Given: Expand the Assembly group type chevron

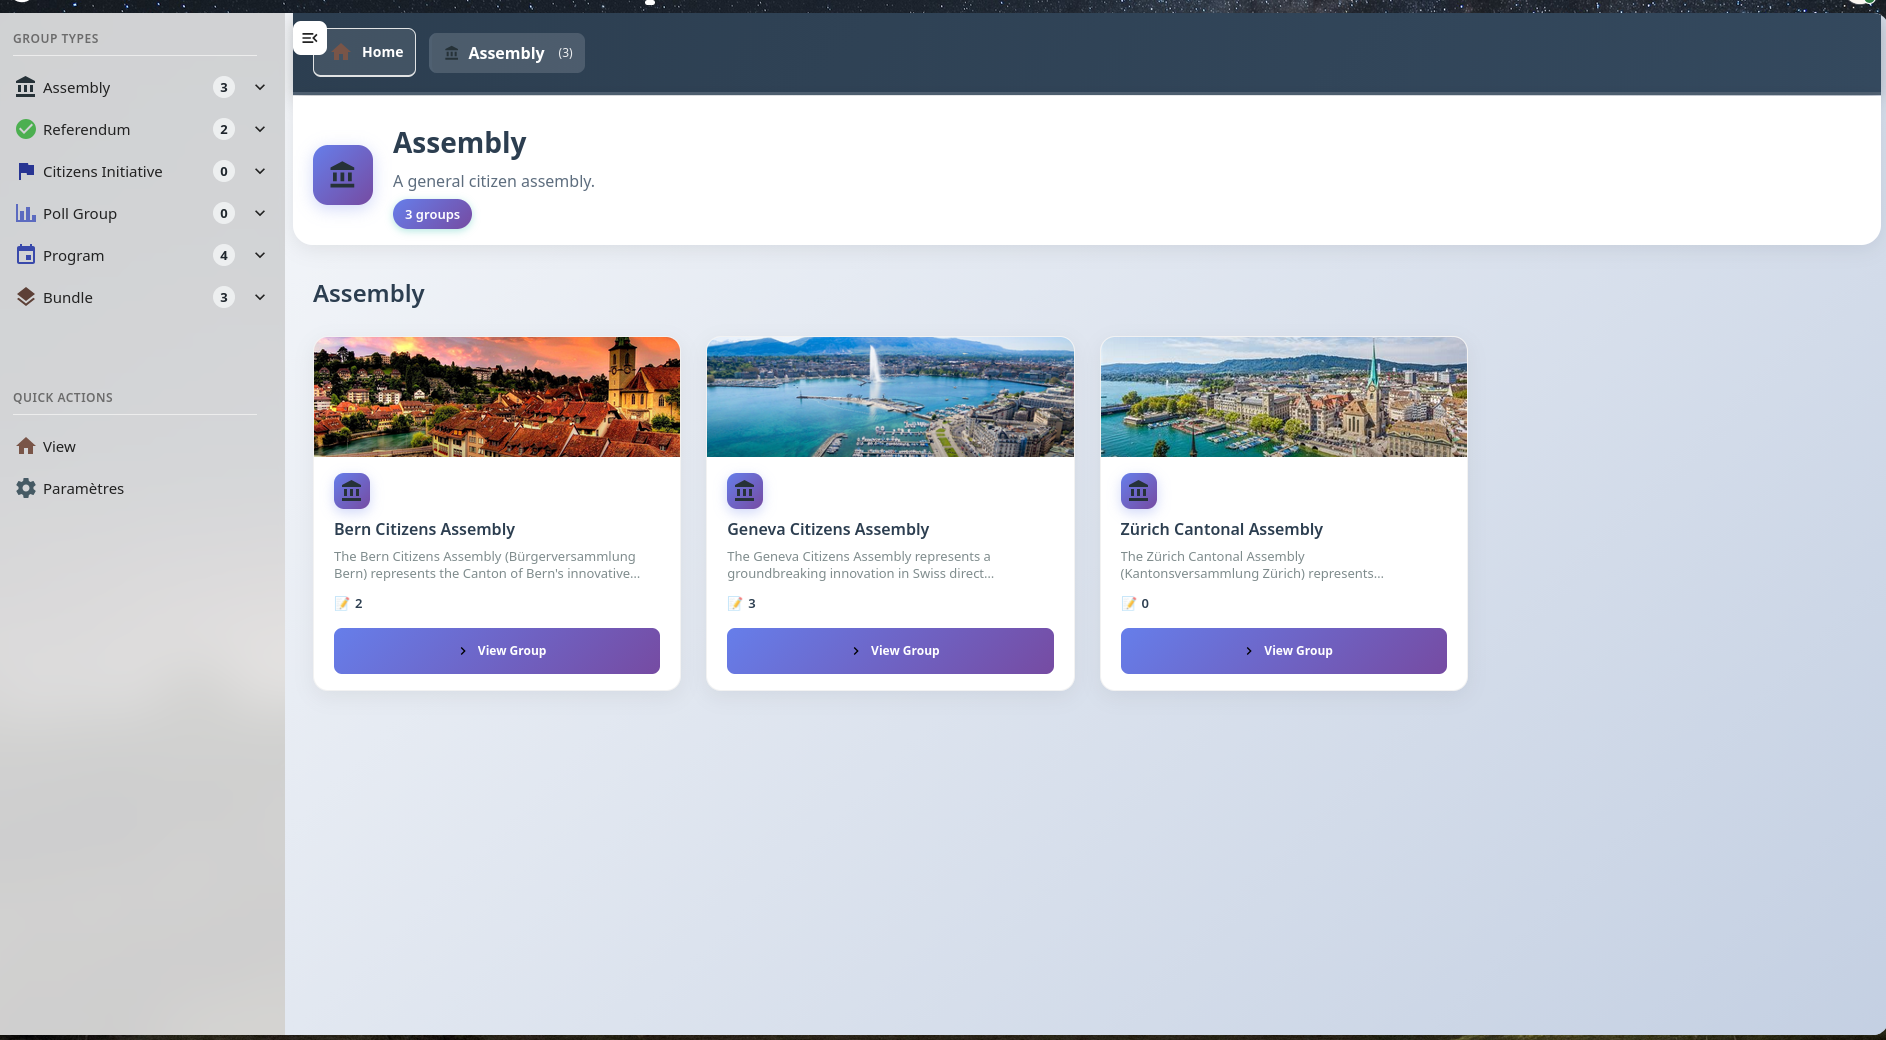Looking at the screenshot, I should (259, 87).
